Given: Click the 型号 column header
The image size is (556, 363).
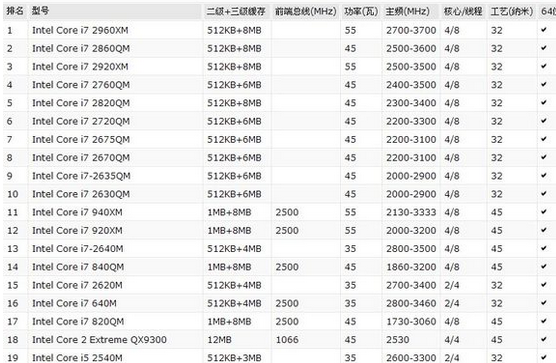Looking at the screenshot, I should 40,11.
